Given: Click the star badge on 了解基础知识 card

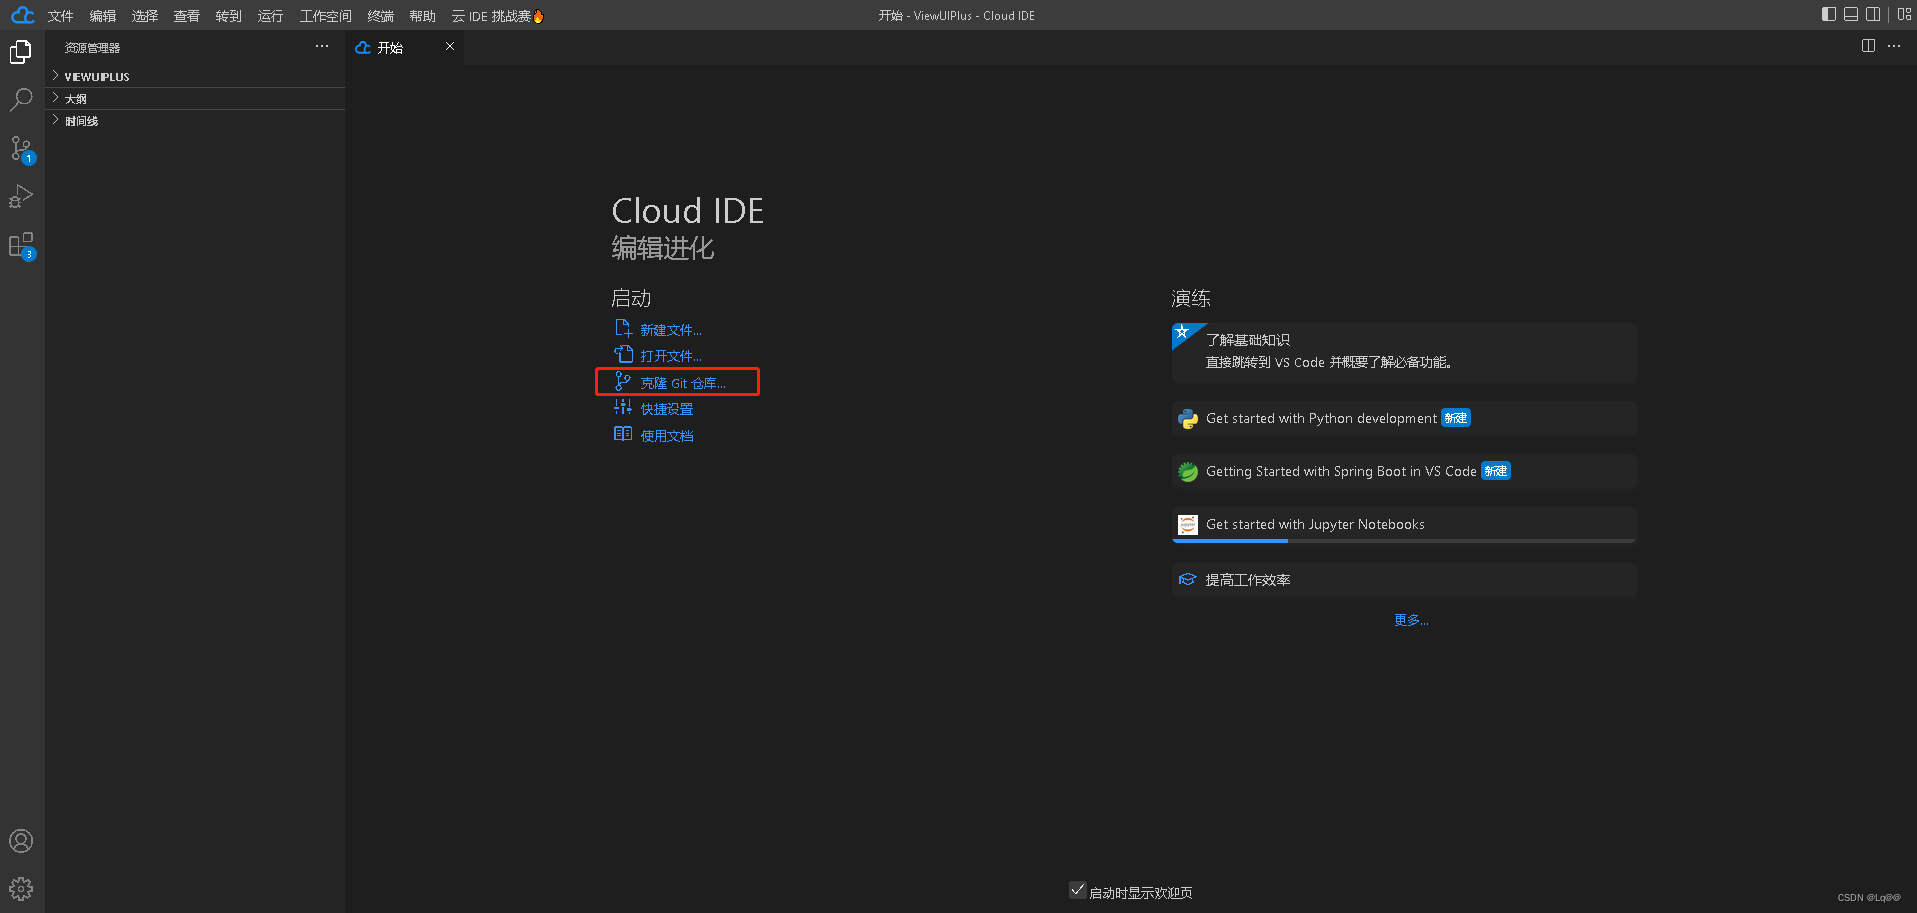Looking at the screenshot, I should [1183, 333].
